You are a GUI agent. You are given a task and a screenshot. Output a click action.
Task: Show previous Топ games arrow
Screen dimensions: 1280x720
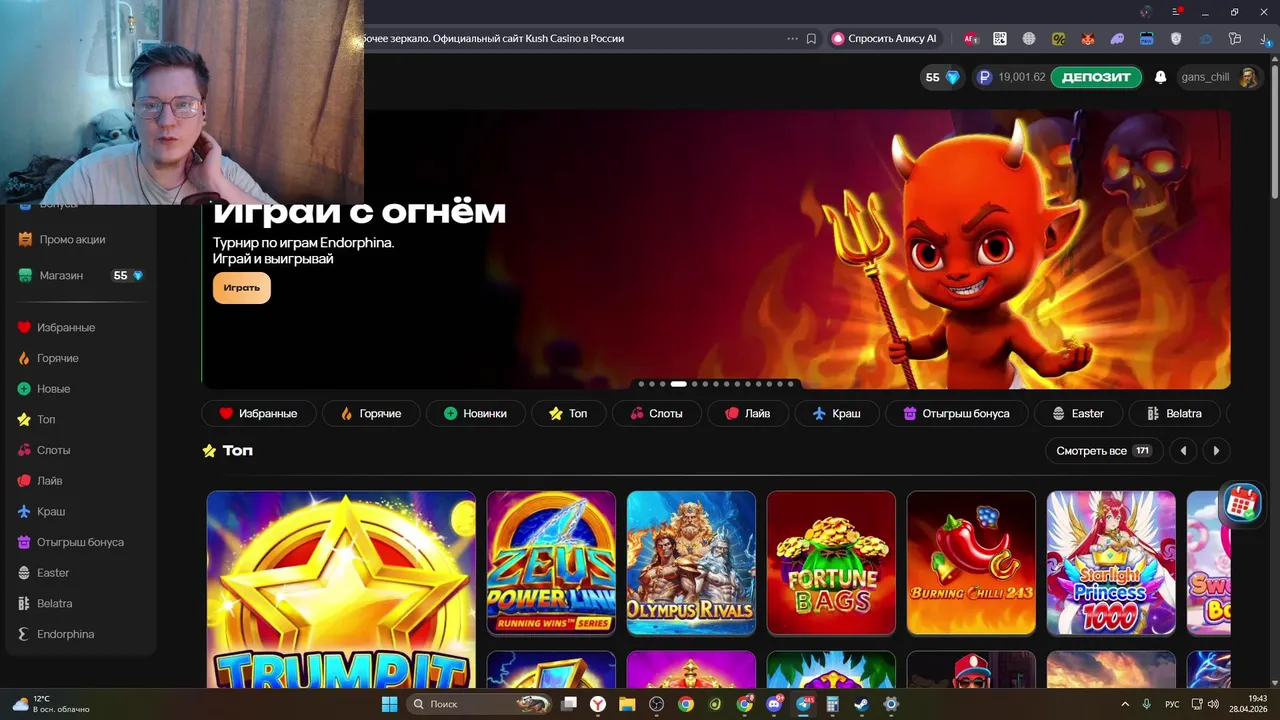(1183, 451)
